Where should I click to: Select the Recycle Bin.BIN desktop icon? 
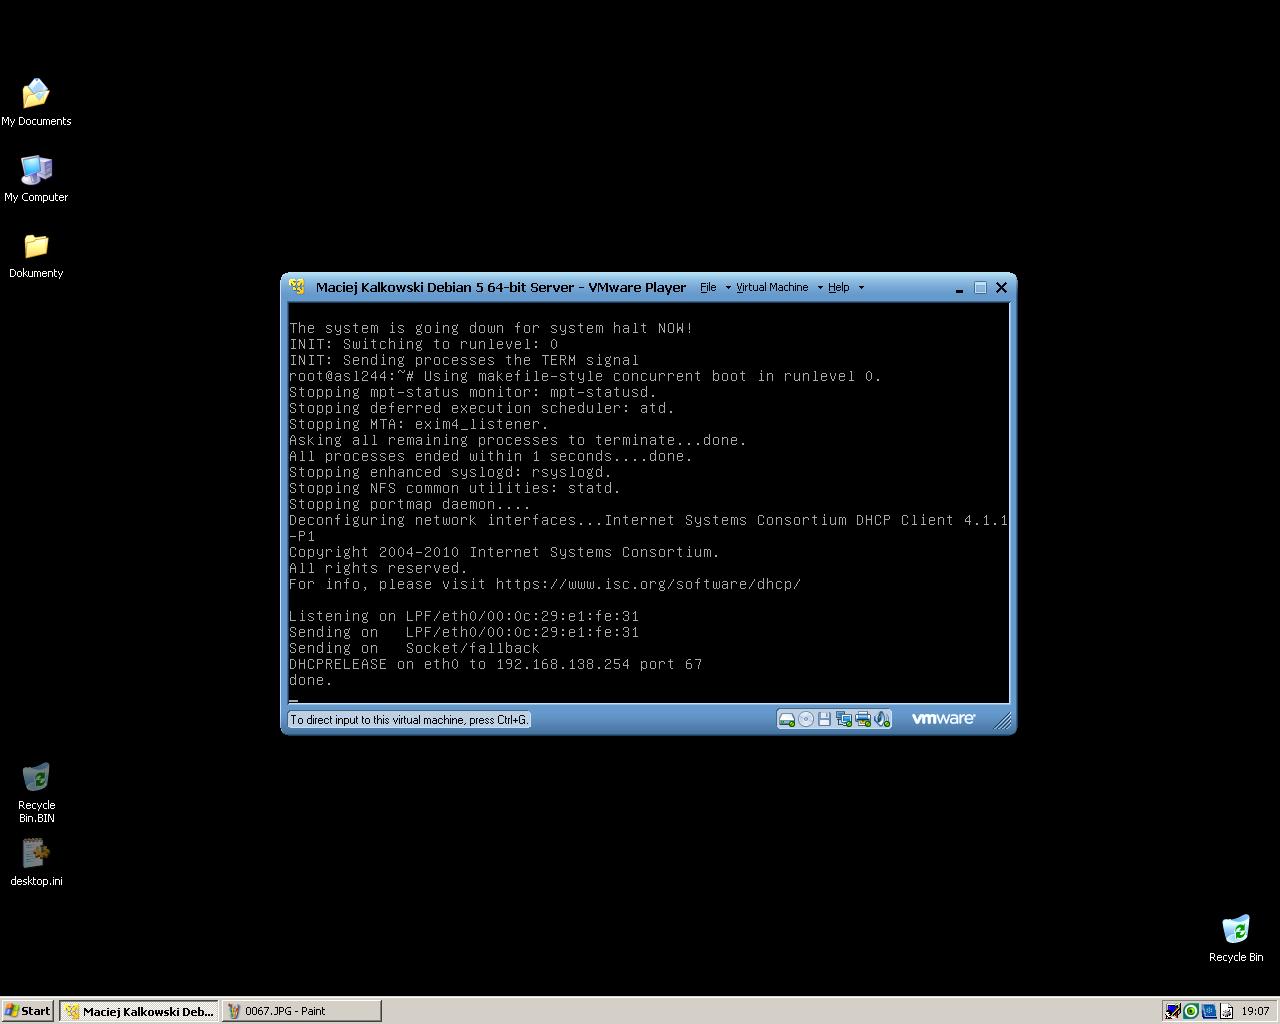click(36, 793)
